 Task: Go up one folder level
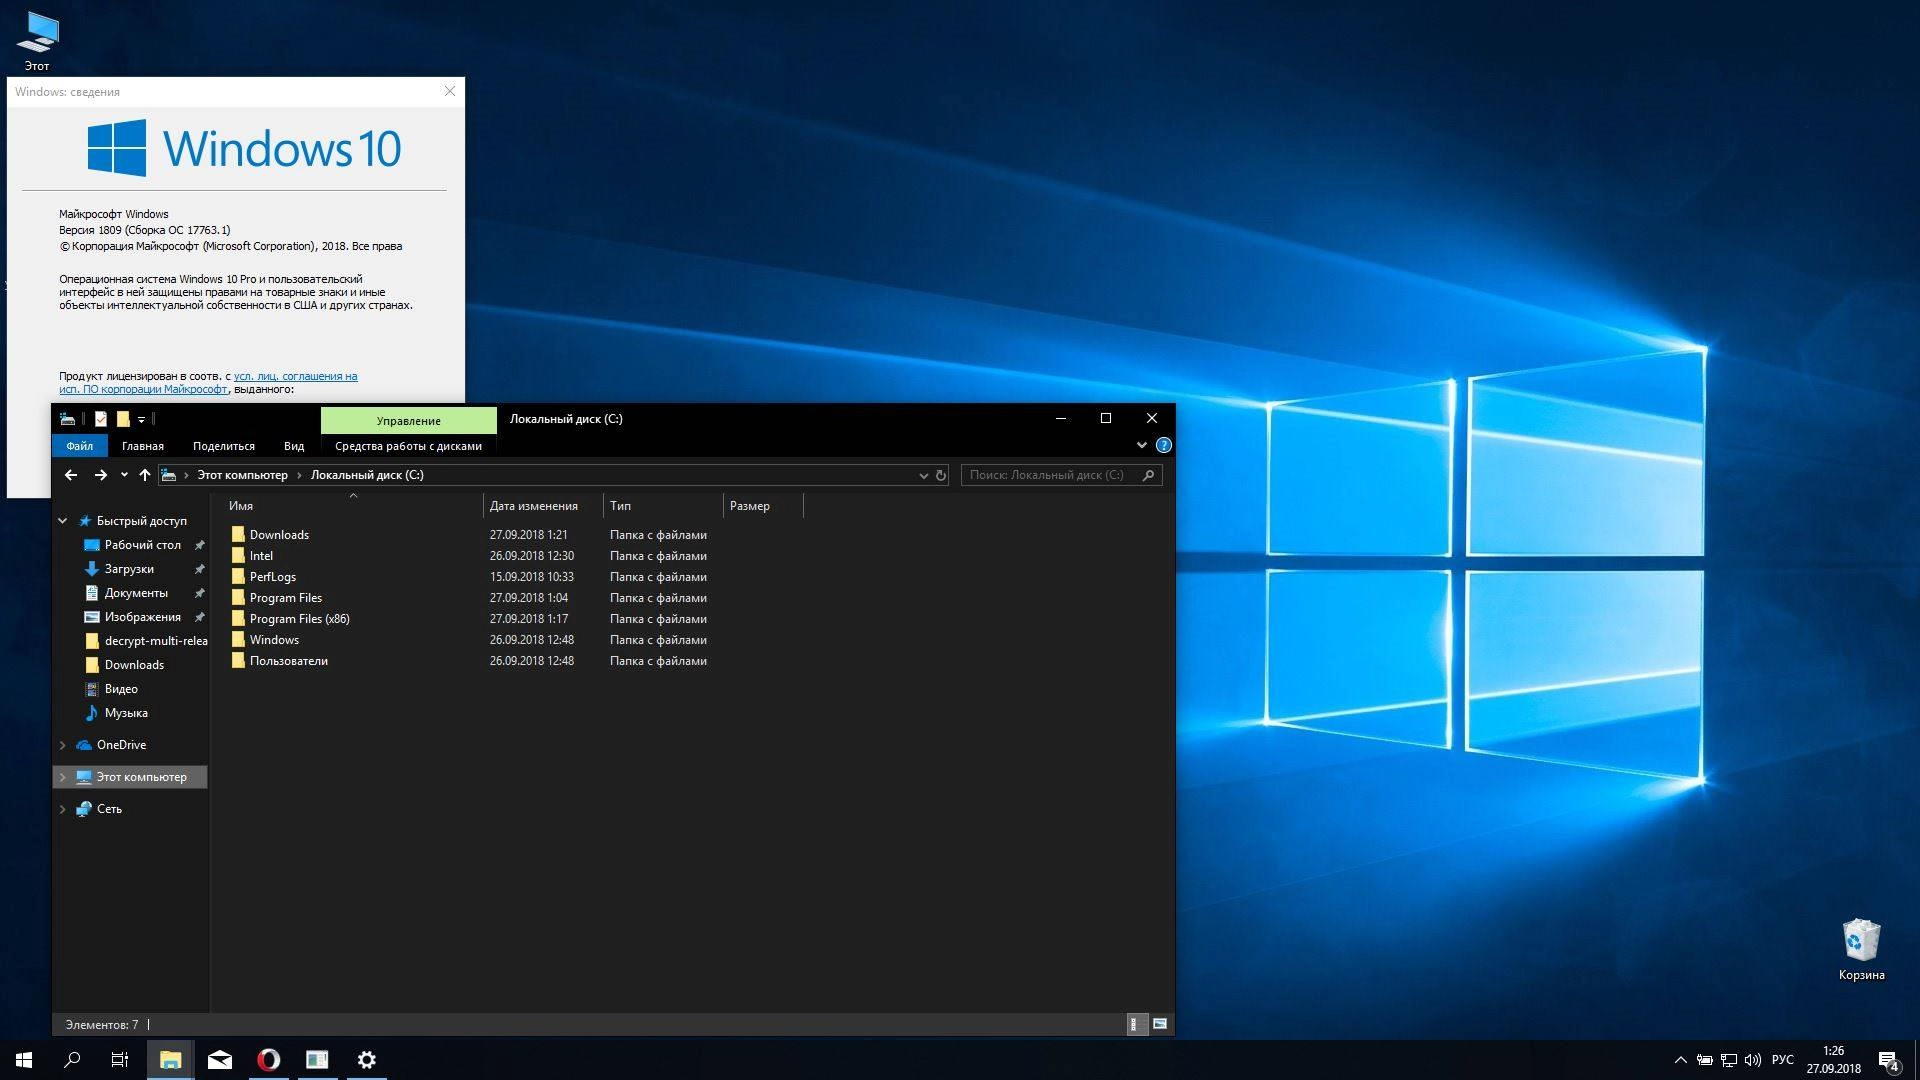tap(145, 475)
